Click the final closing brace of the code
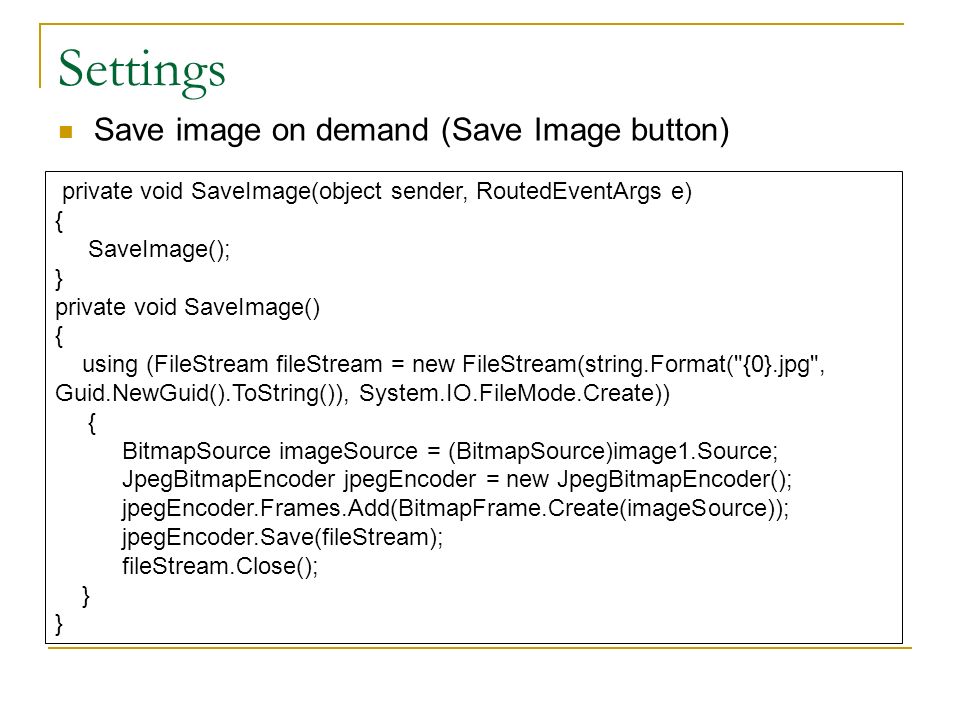The width and height of the screenshot is (960, 720). pos(59,624)
